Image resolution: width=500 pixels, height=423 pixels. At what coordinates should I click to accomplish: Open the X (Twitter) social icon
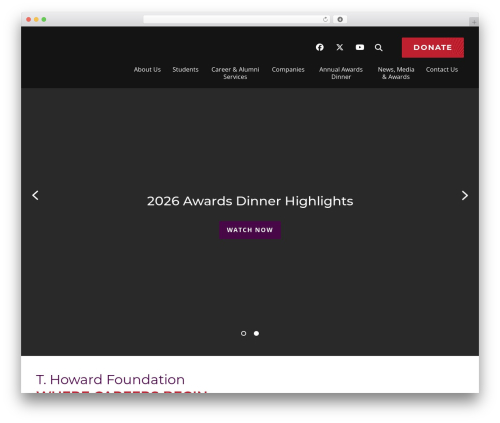point(340,47)
